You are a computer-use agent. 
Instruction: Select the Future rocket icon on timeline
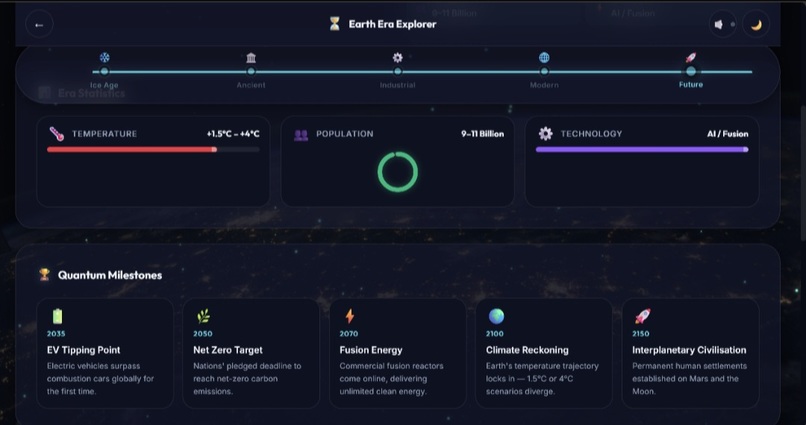coord(691,57)
